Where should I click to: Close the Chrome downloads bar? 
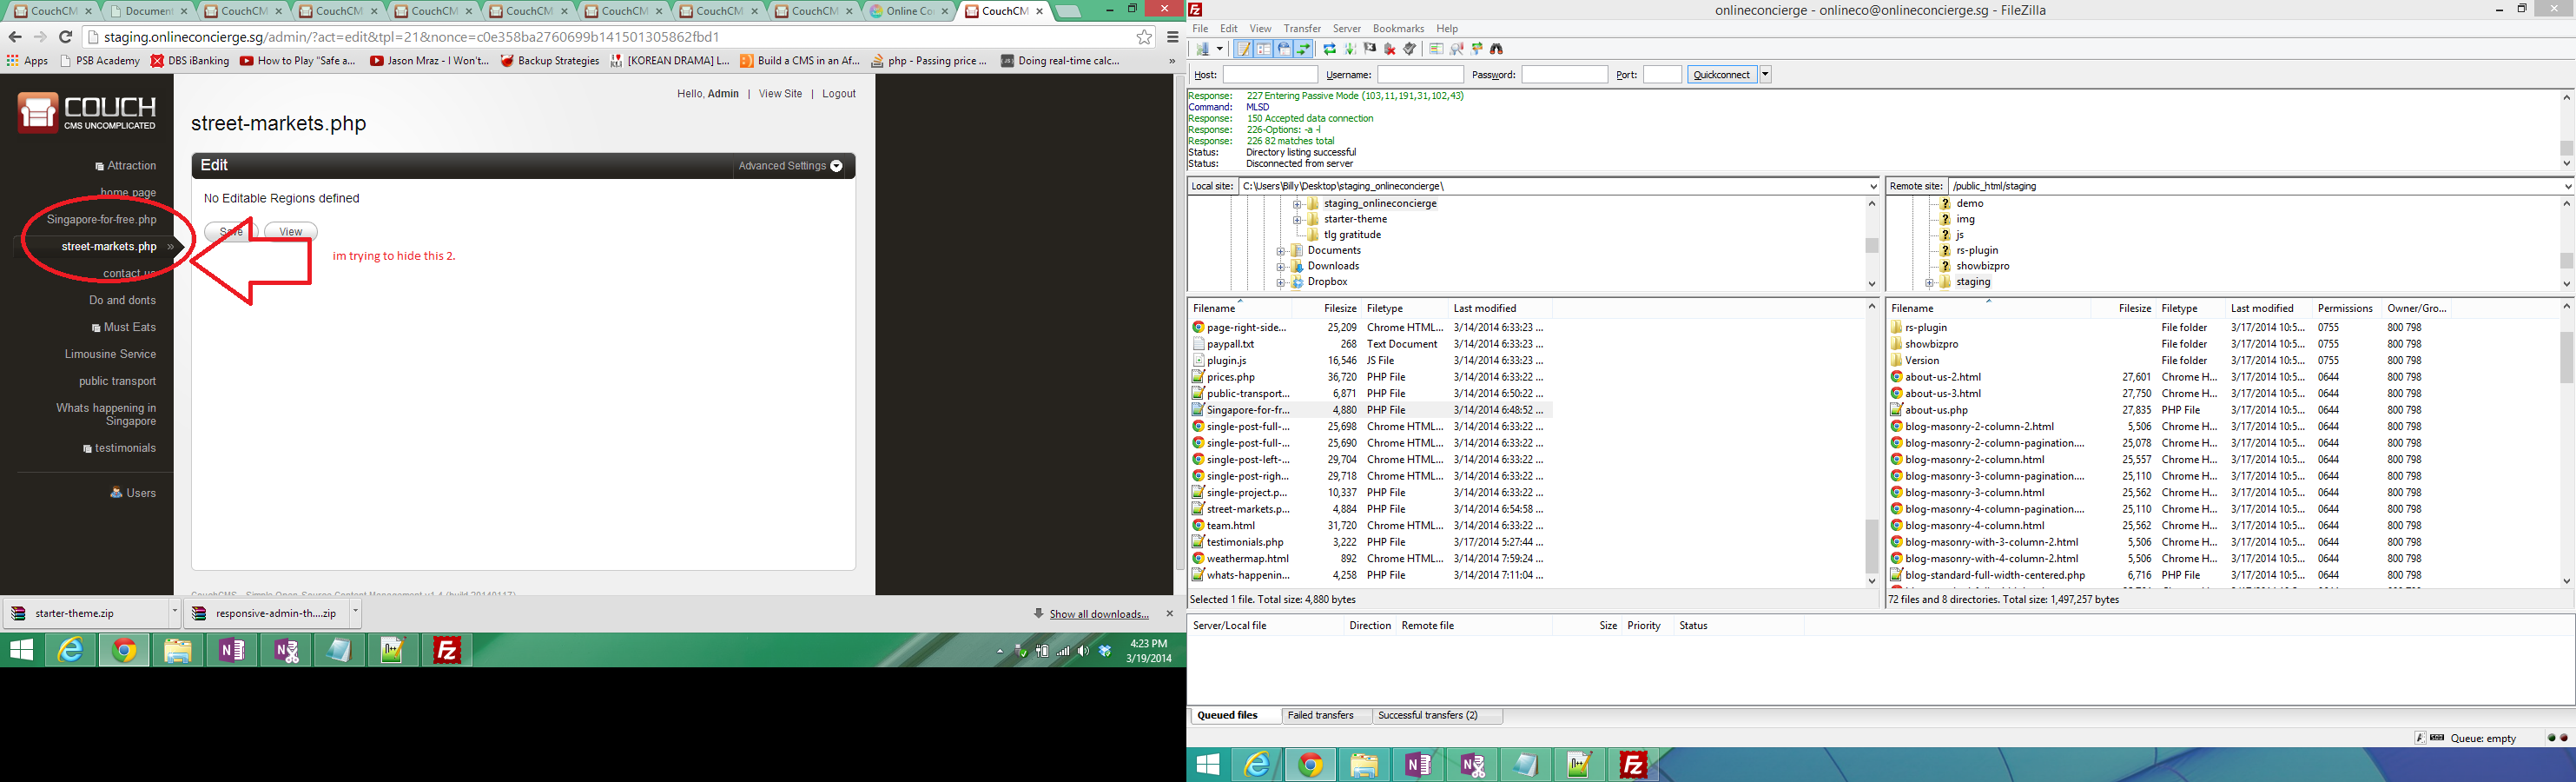[x=1170, y=614]
